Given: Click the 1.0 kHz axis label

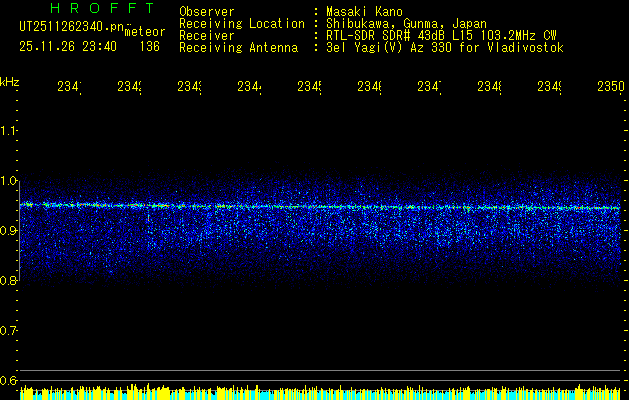Looking at the screenshot, I should pos(8,181).
